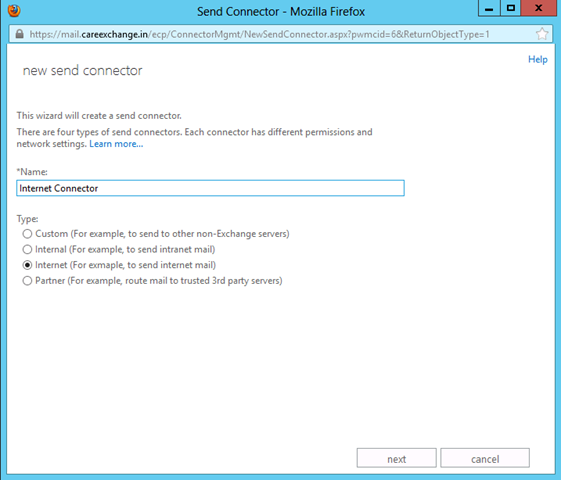Click the cancel button
The image size is (561, 480).
(x=485, y=458)
